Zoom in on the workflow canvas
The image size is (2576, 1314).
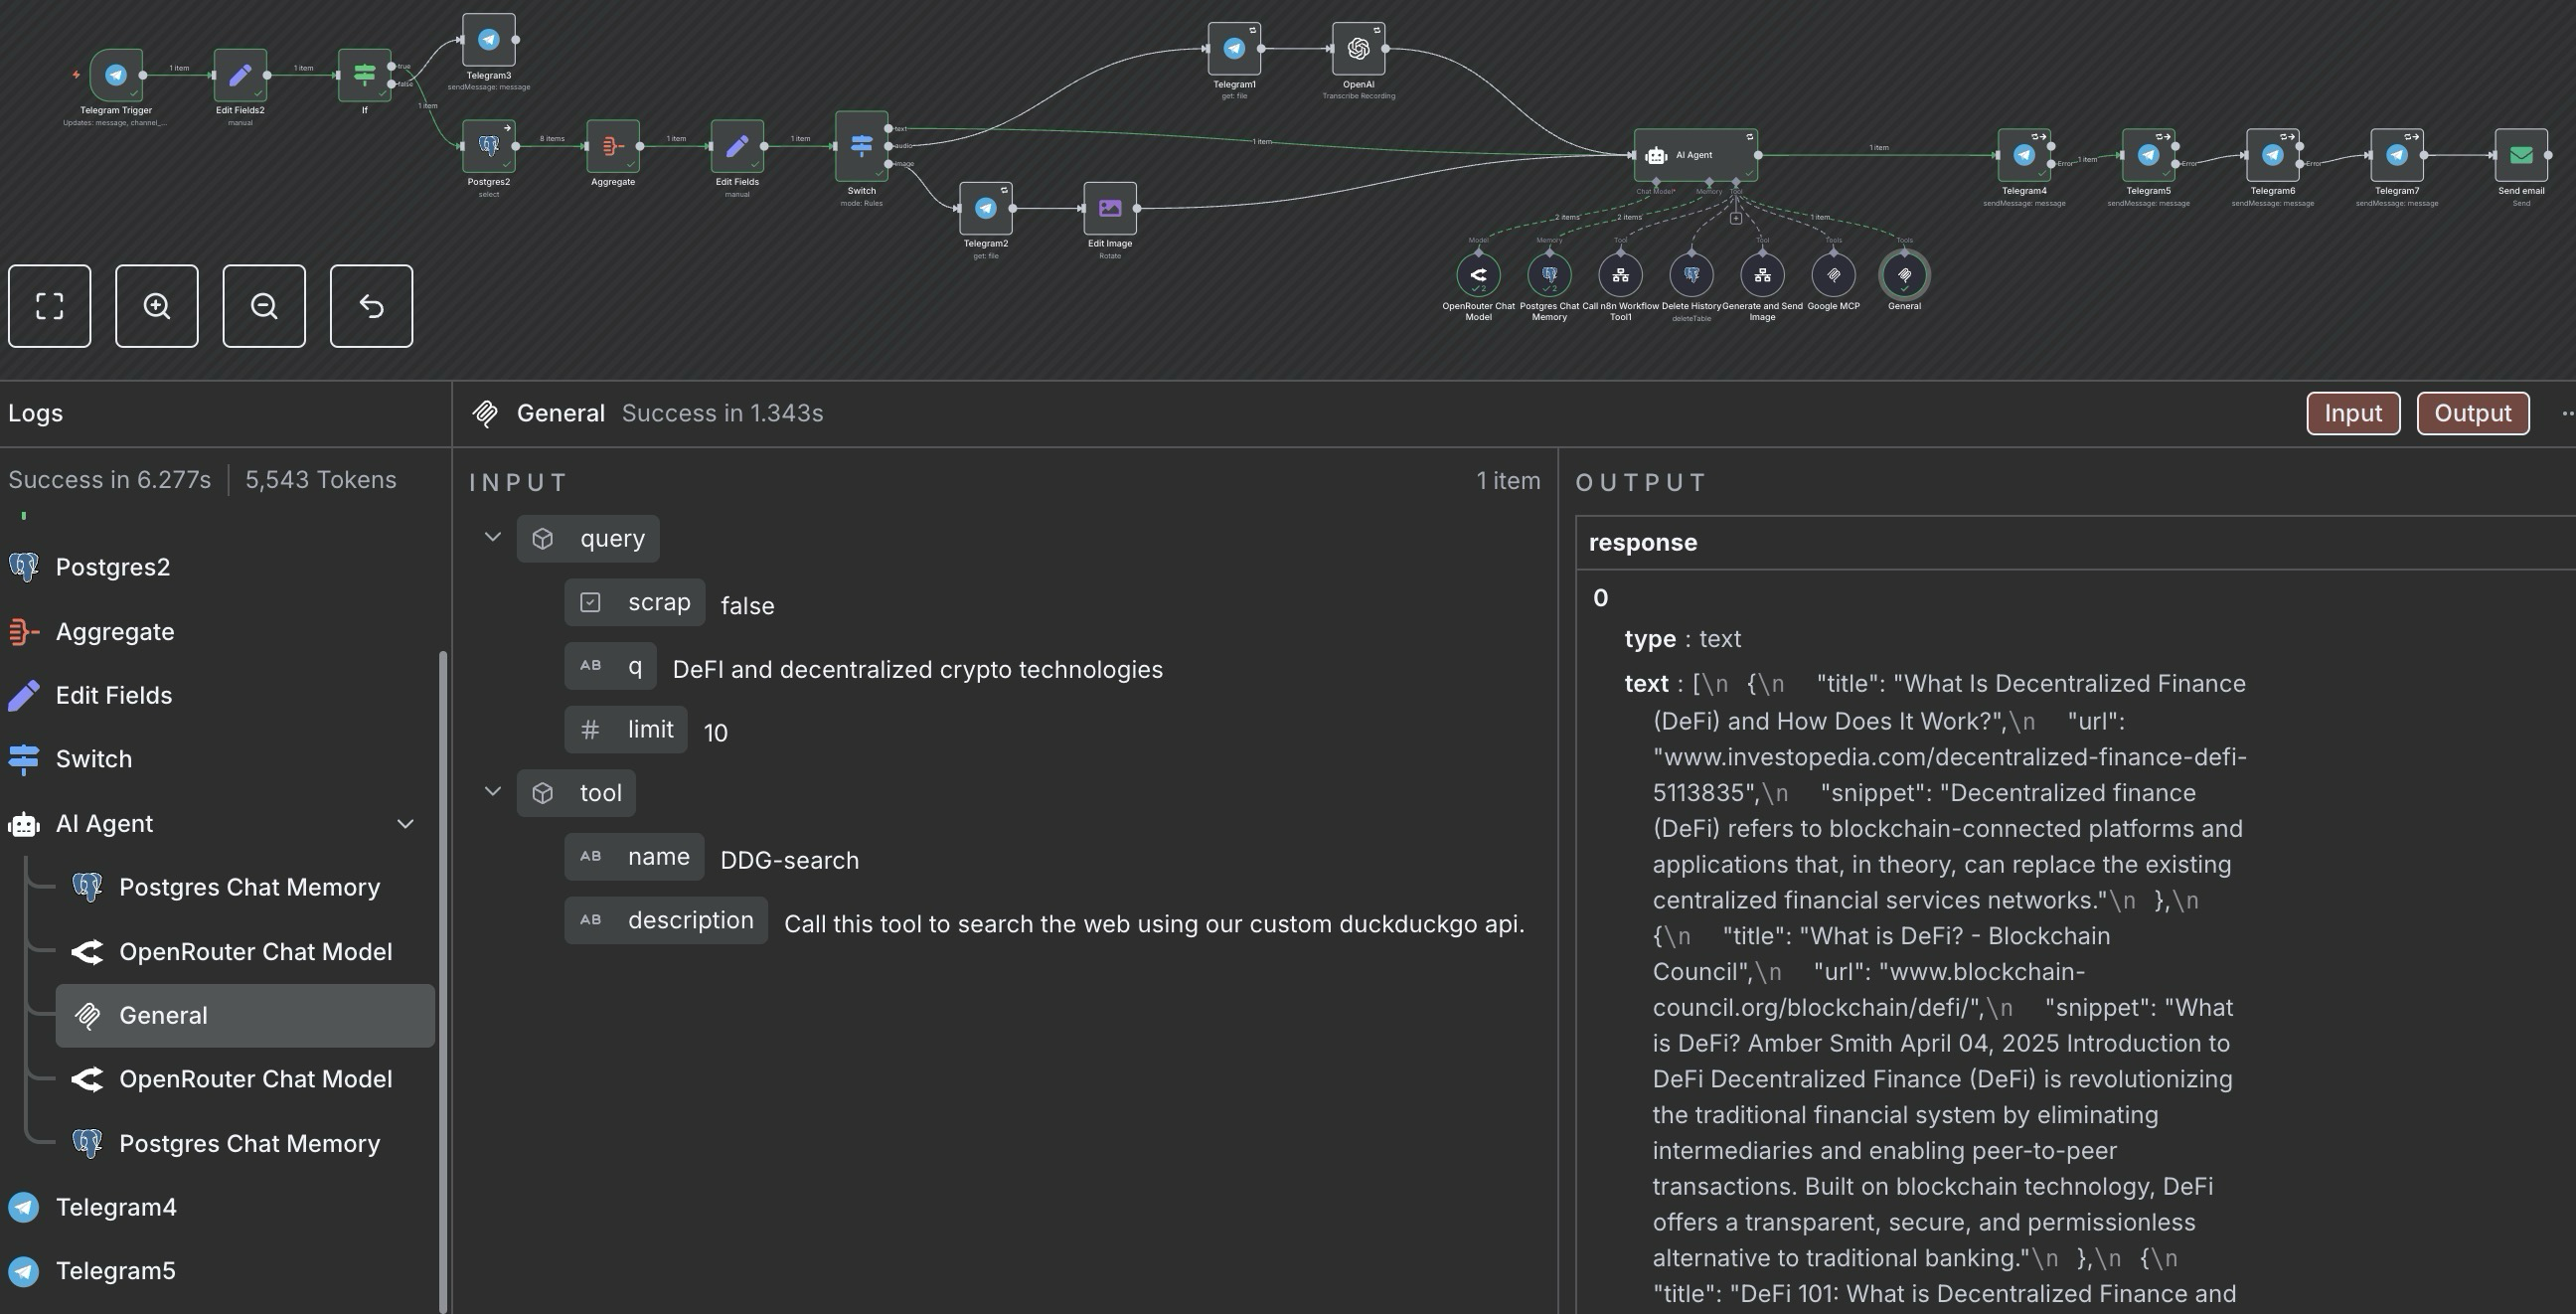(x=157, y=306)
